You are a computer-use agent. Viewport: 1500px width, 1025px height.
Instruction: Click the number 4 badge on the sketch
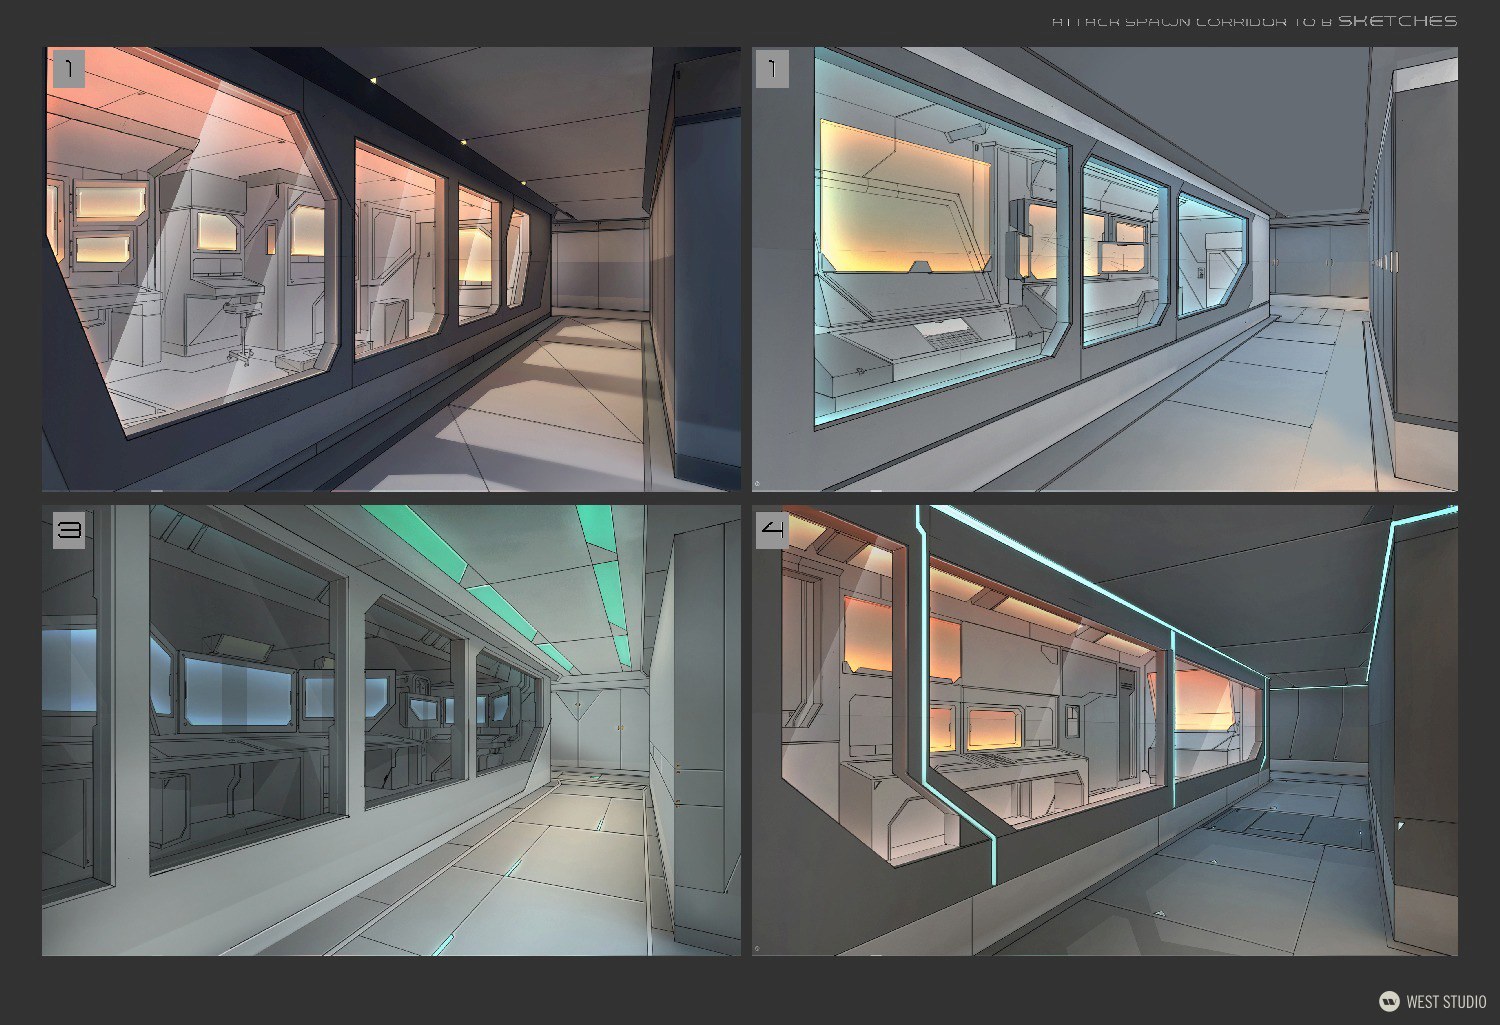pos(773,530)
